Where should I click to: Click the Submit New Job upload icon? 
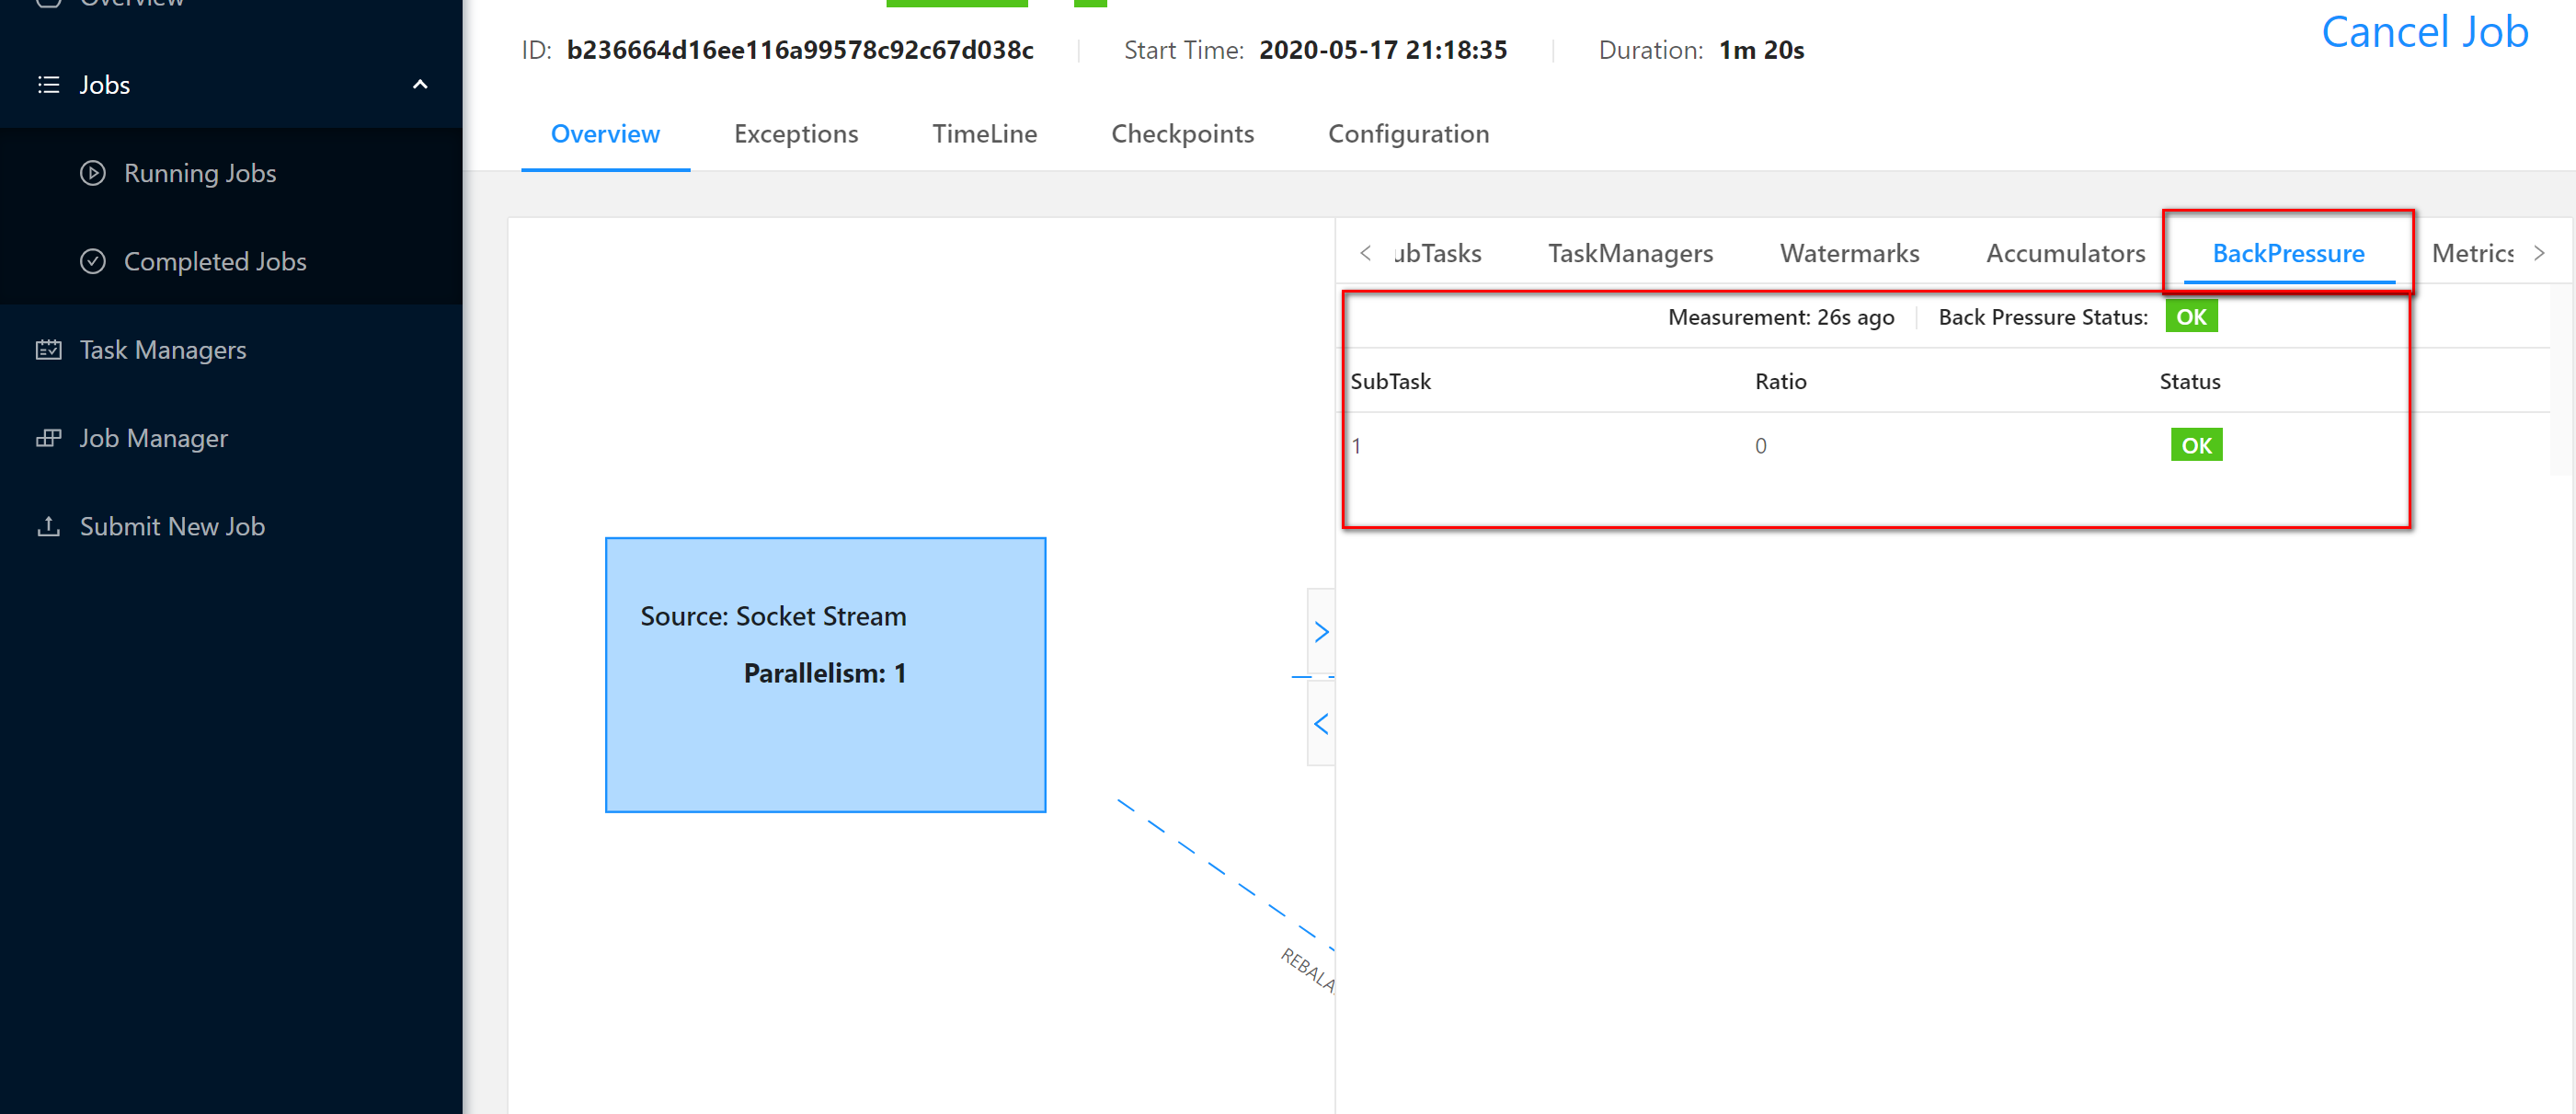pos(48,526)
